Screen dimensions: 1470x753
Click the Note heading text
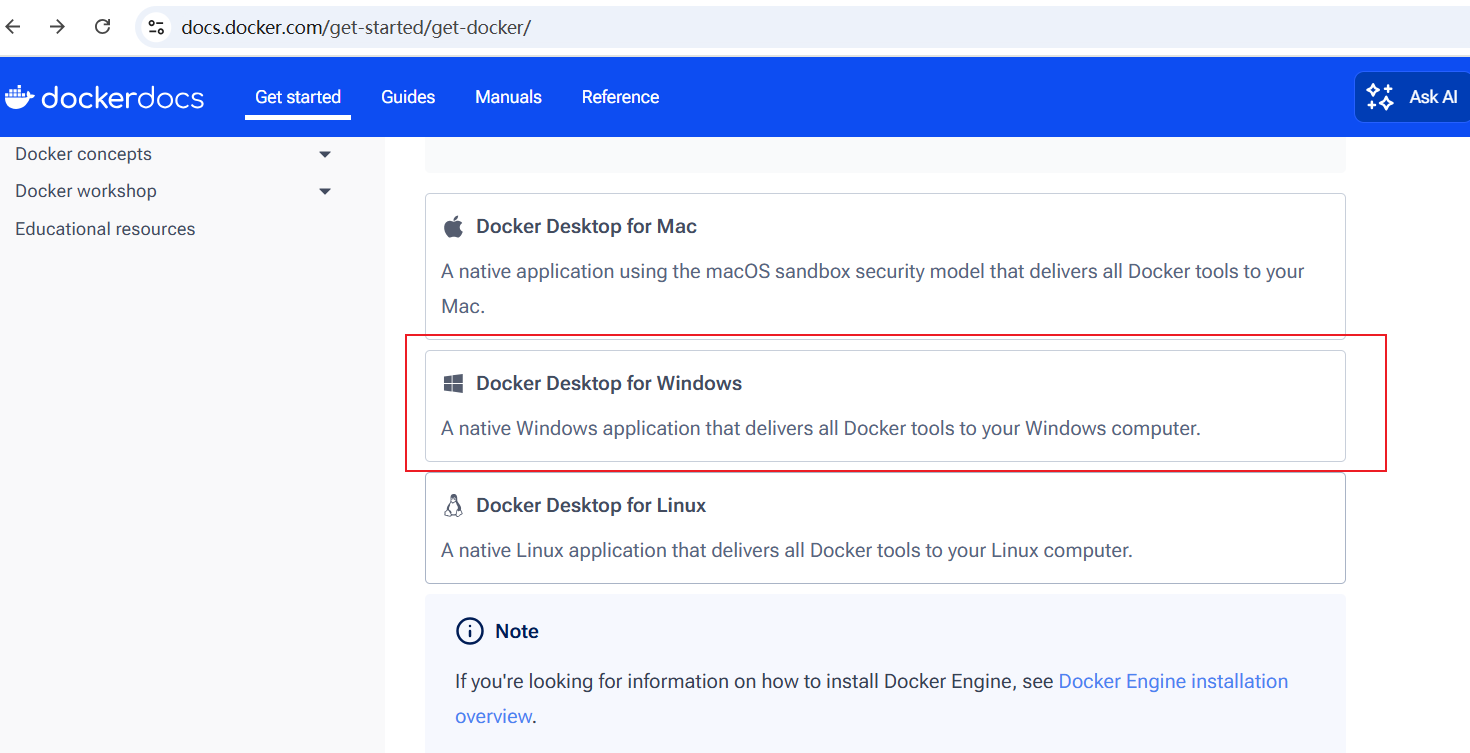coord(517,631)
